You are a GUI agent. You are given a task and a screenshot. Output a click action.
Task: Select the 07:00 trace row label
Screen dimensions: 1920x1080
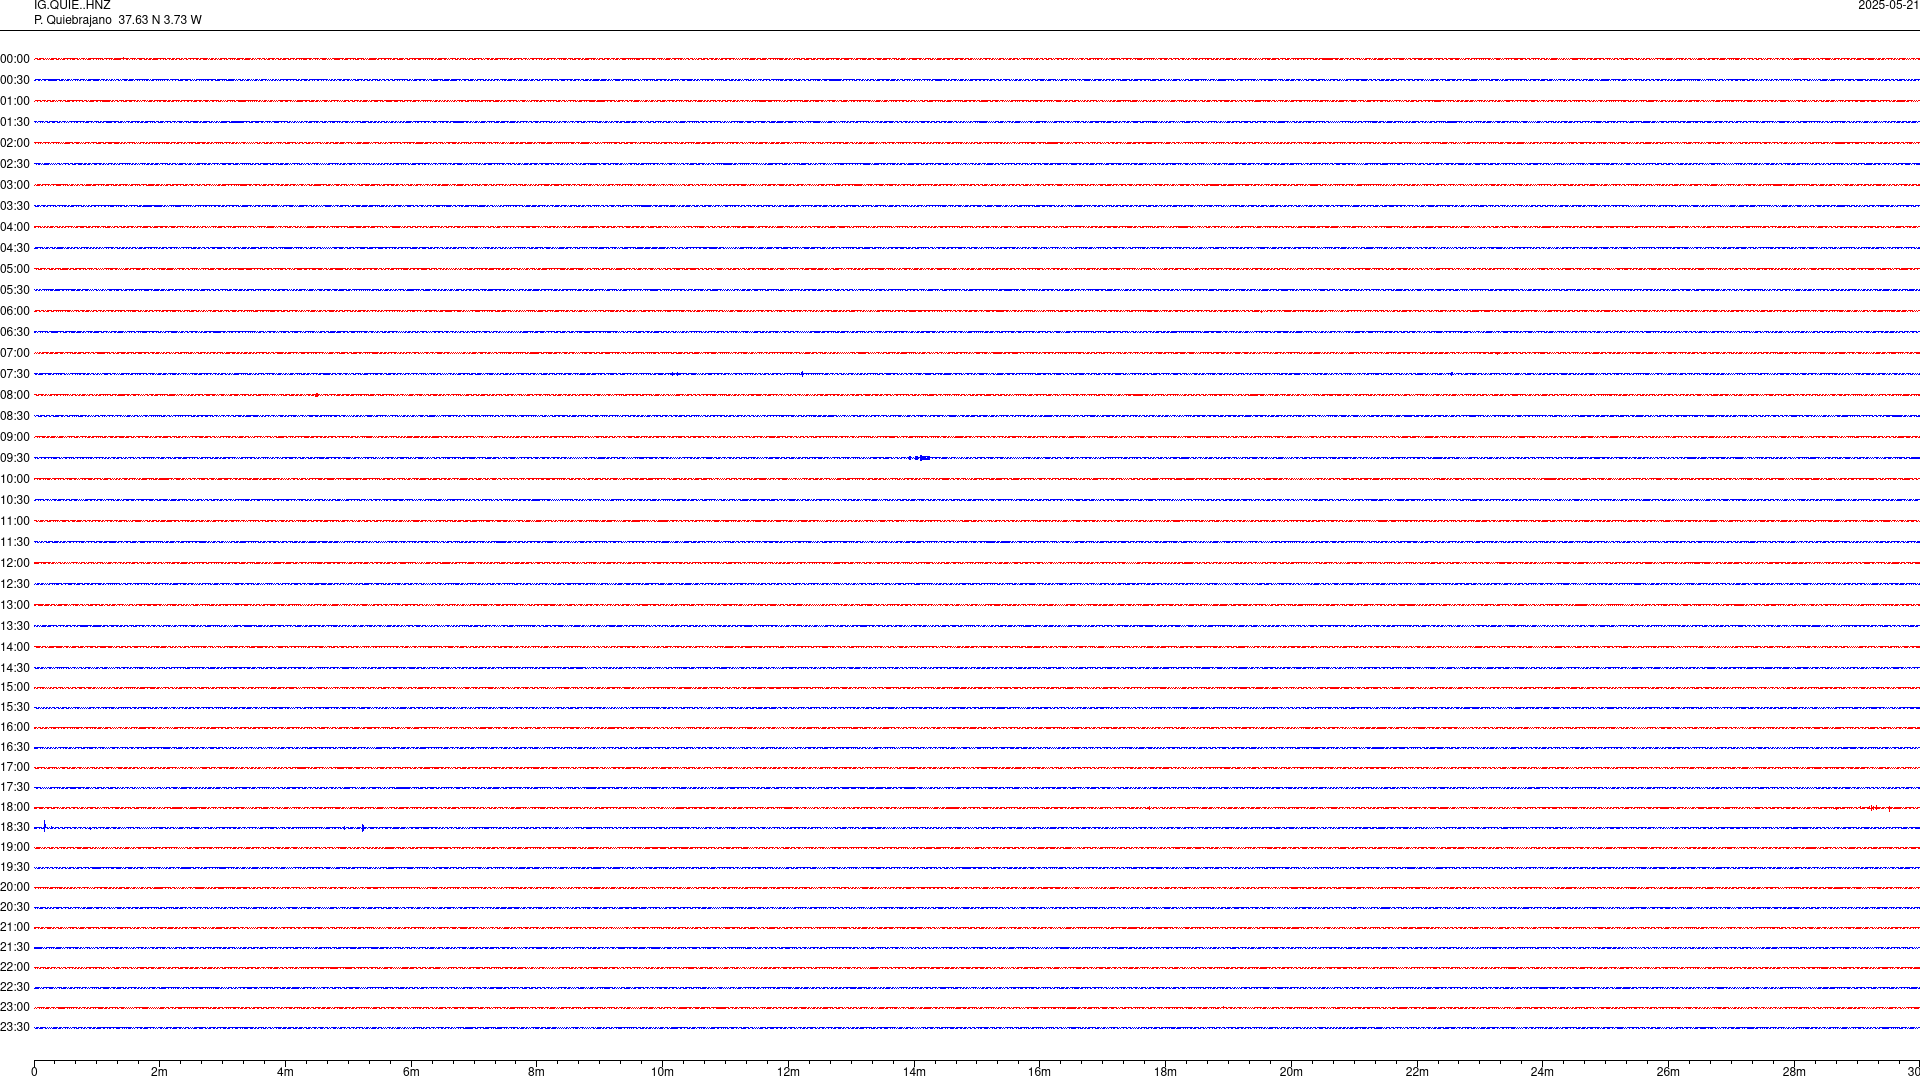tap(15, 353)
